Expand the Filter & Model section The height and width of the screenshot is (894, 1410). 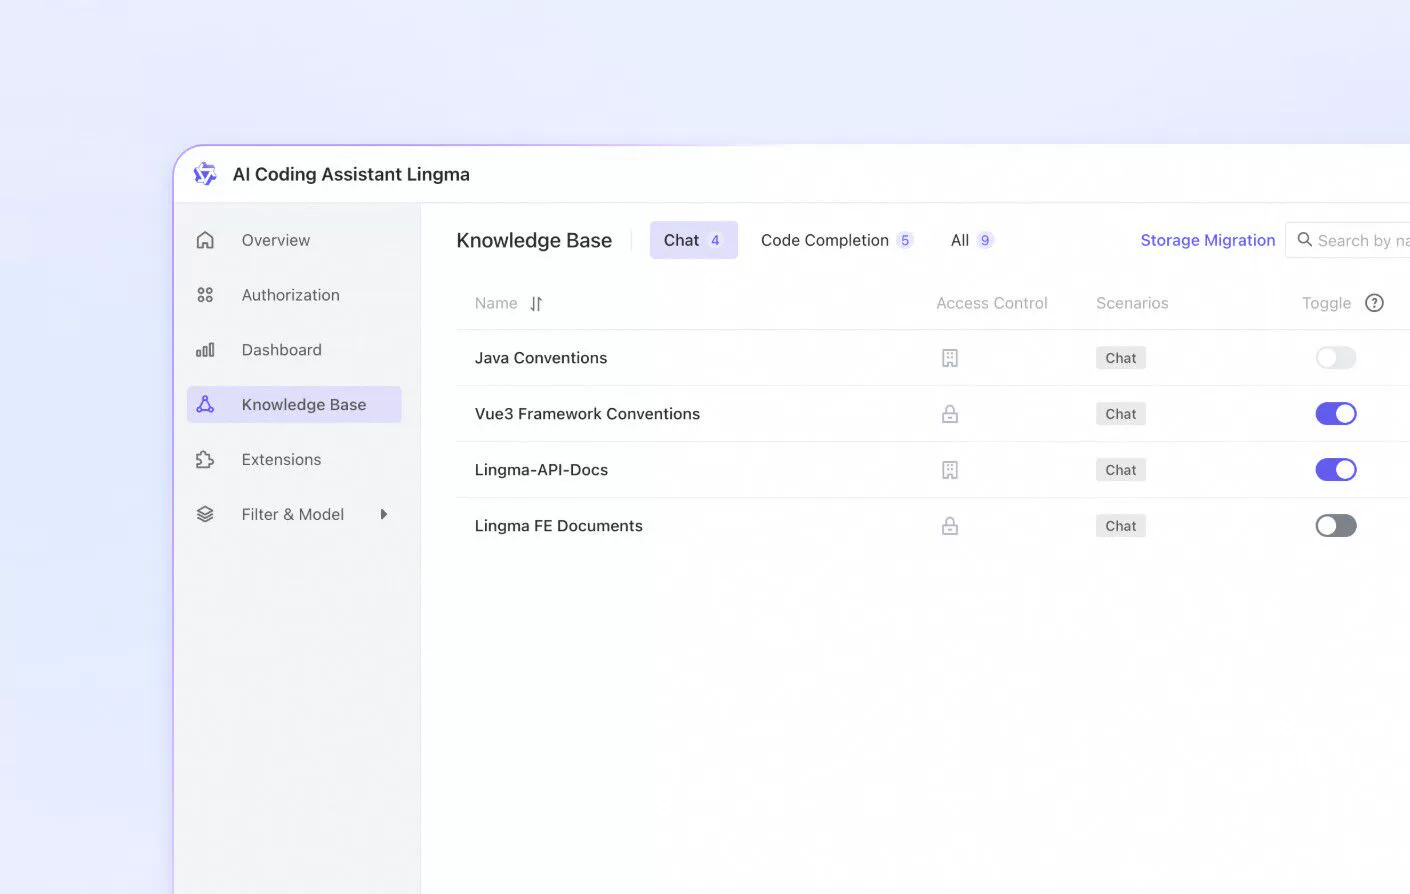(x=383, y=514)
